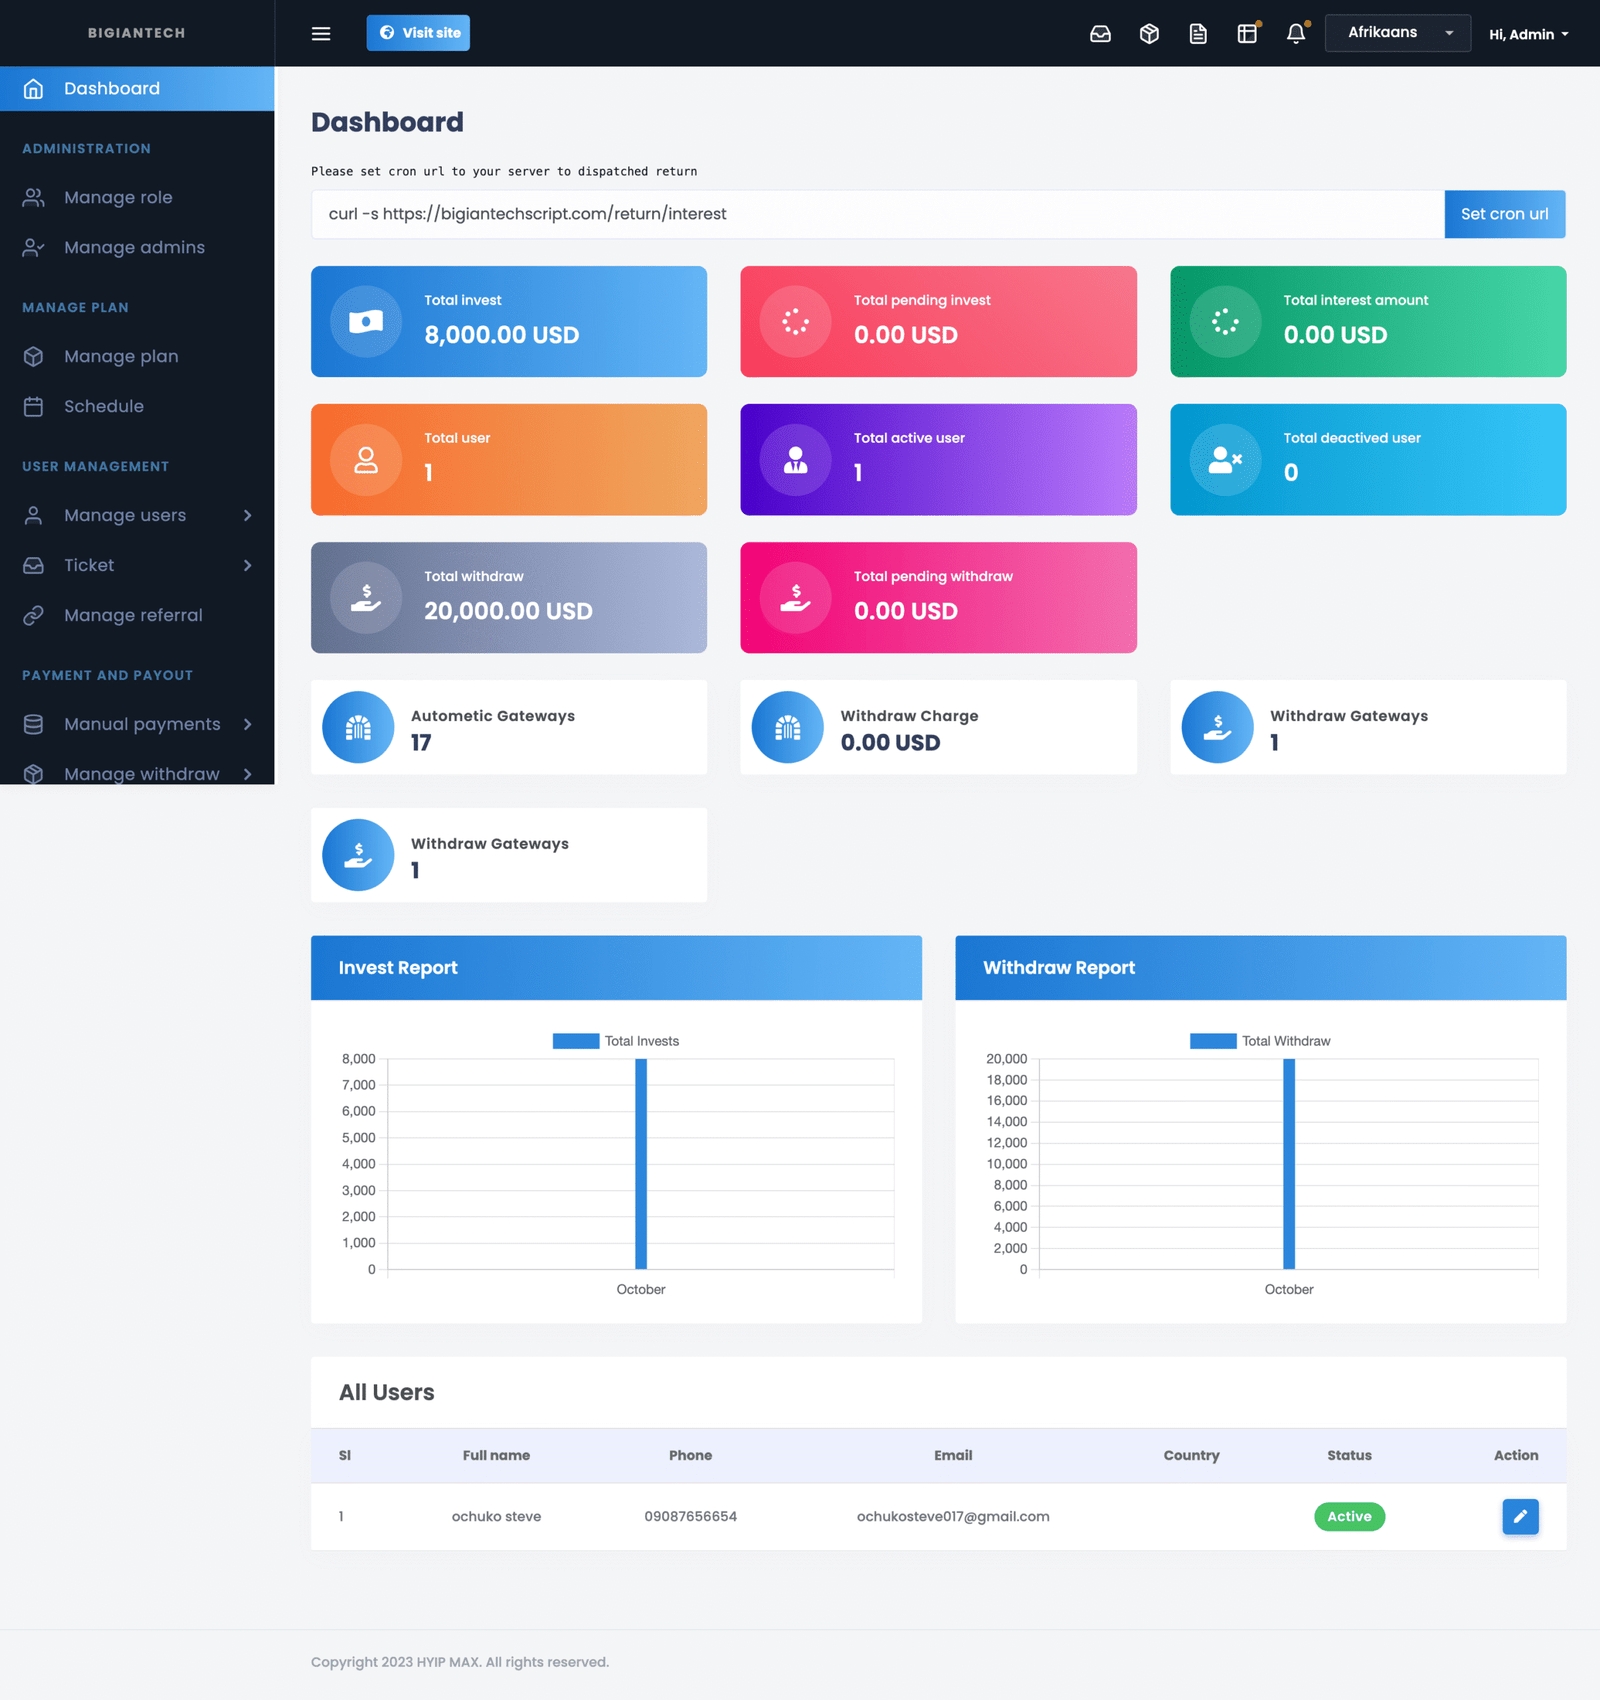
Task: Click the October bar in Invest Report
Action: (x=641, y=1164)
